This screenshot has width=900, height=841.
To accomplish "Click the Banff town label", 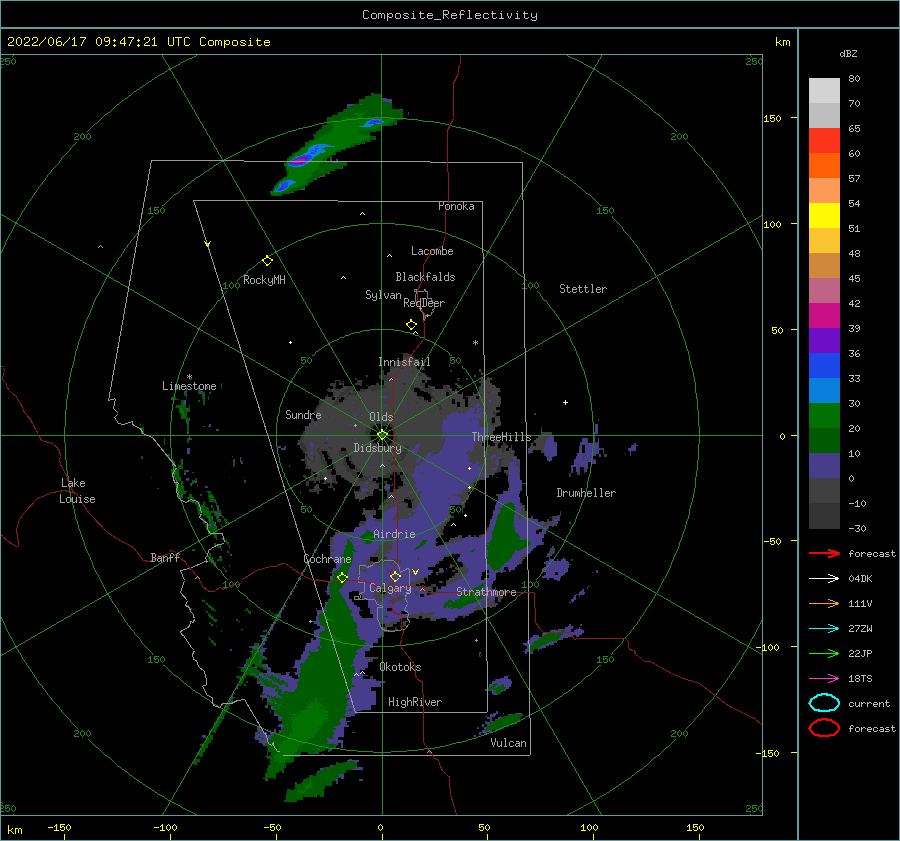I will [165, 557].
